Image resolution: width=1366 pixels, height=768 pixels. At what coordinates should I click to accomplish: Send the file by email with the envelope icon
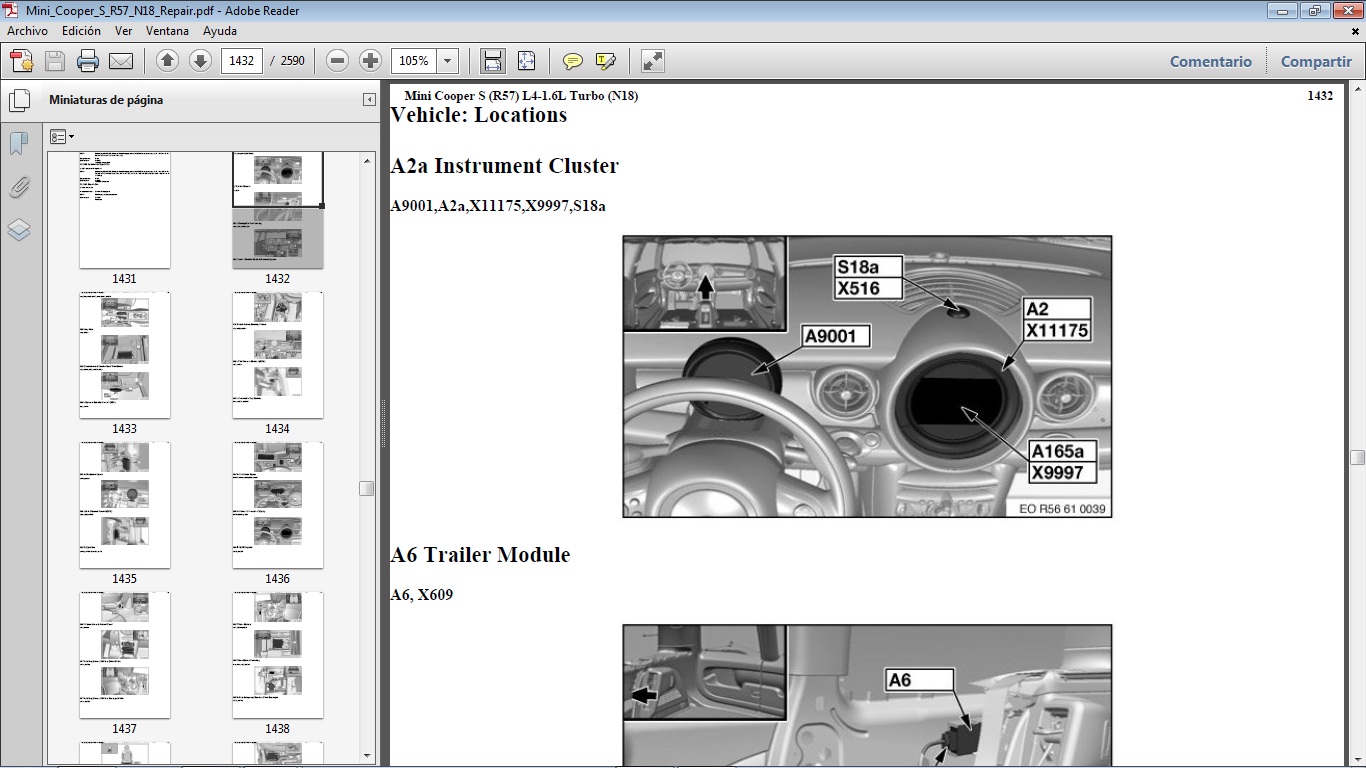[x=121, y=61]
